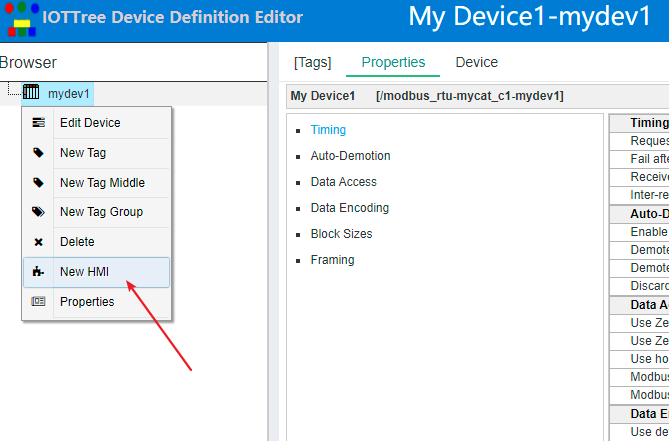
Task: Switch to the Properties tab
Action: 393,62
